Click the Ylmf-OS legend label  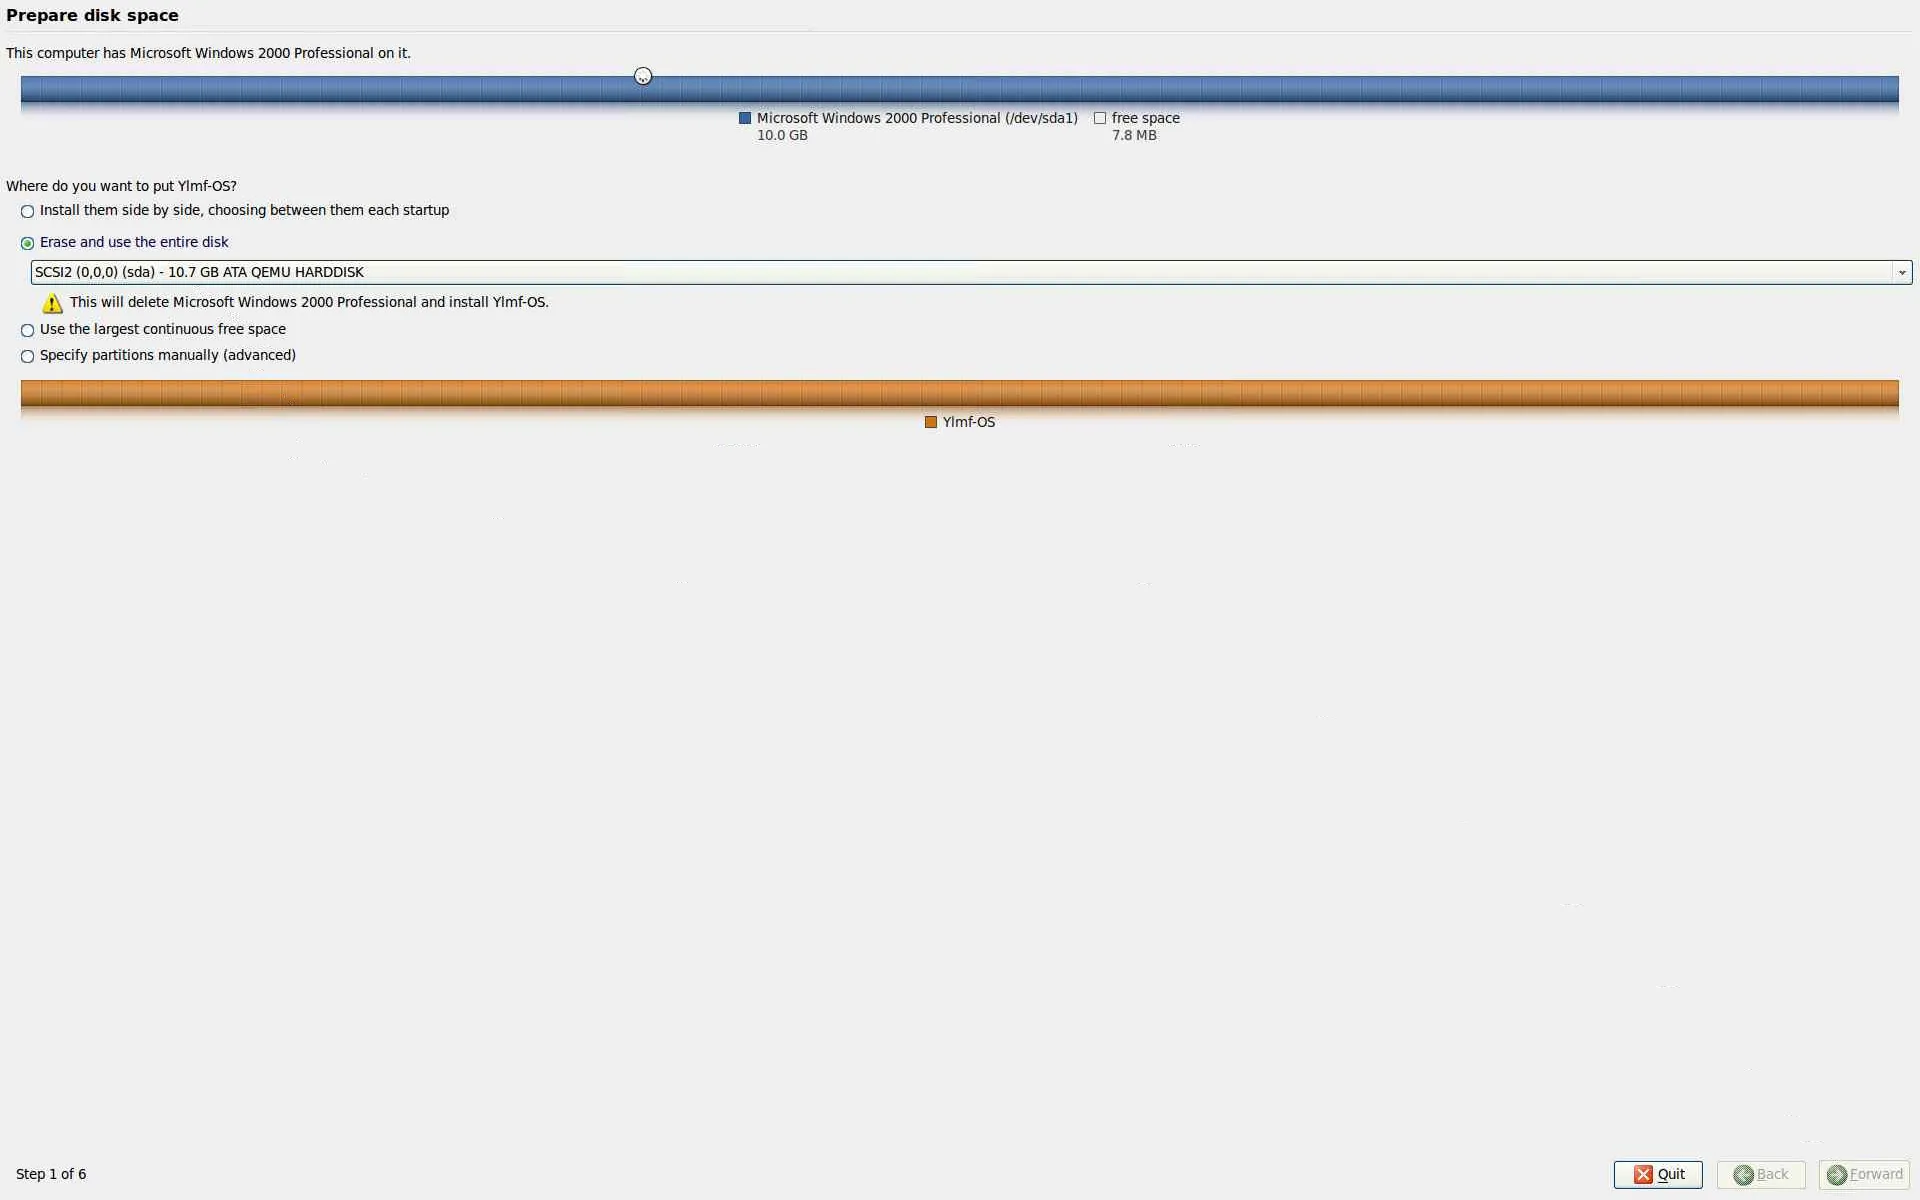968,422
